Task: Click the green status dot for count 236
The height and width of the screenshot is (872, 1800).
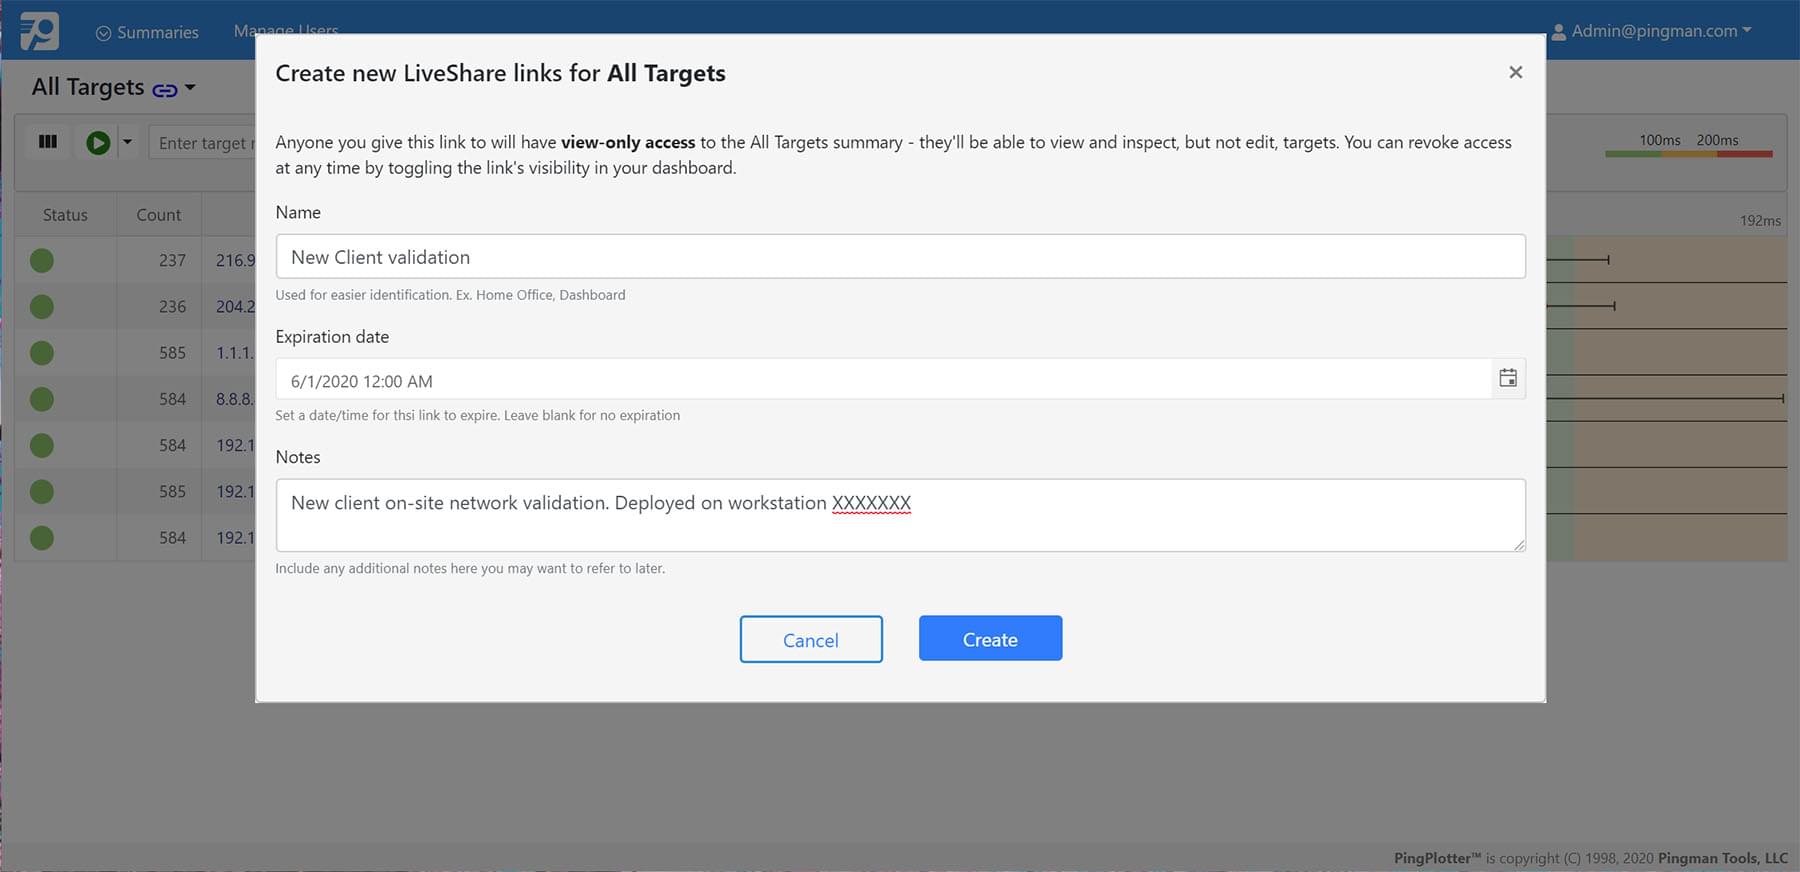Action: coord(42,307)
